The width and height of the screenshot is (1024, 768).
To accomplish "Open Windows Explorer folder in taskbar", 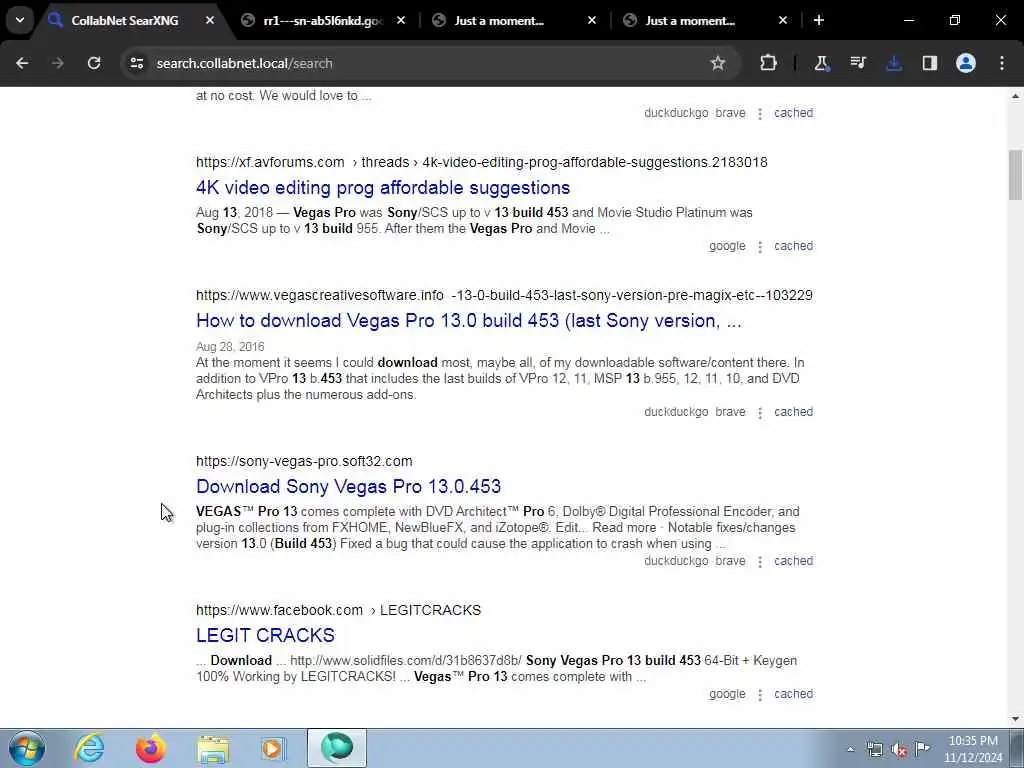I will (x=213, y=748).
